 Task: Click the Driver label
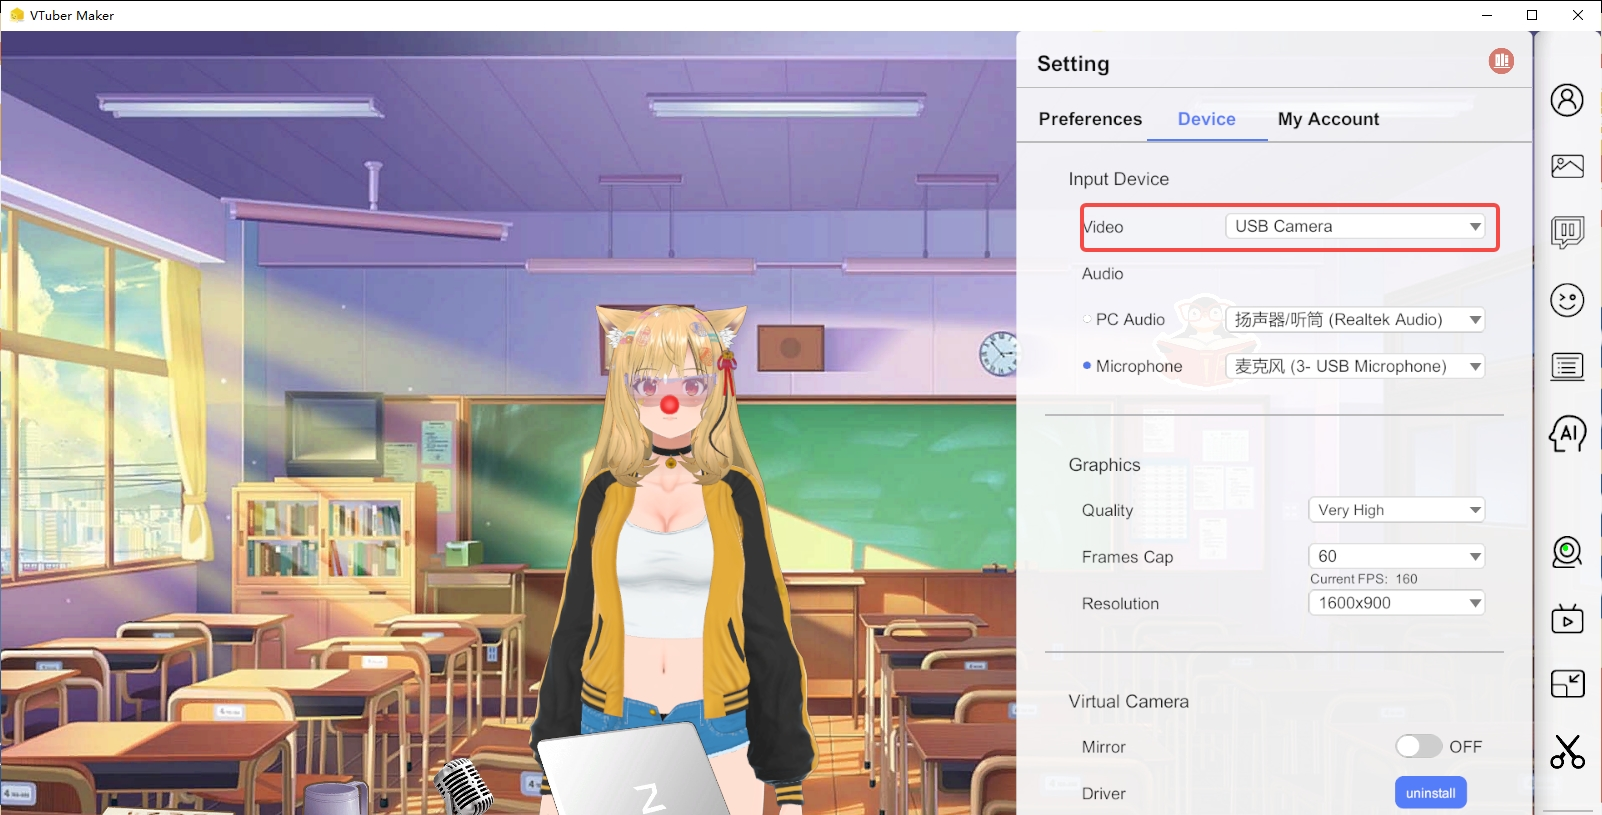(1104, 794)
